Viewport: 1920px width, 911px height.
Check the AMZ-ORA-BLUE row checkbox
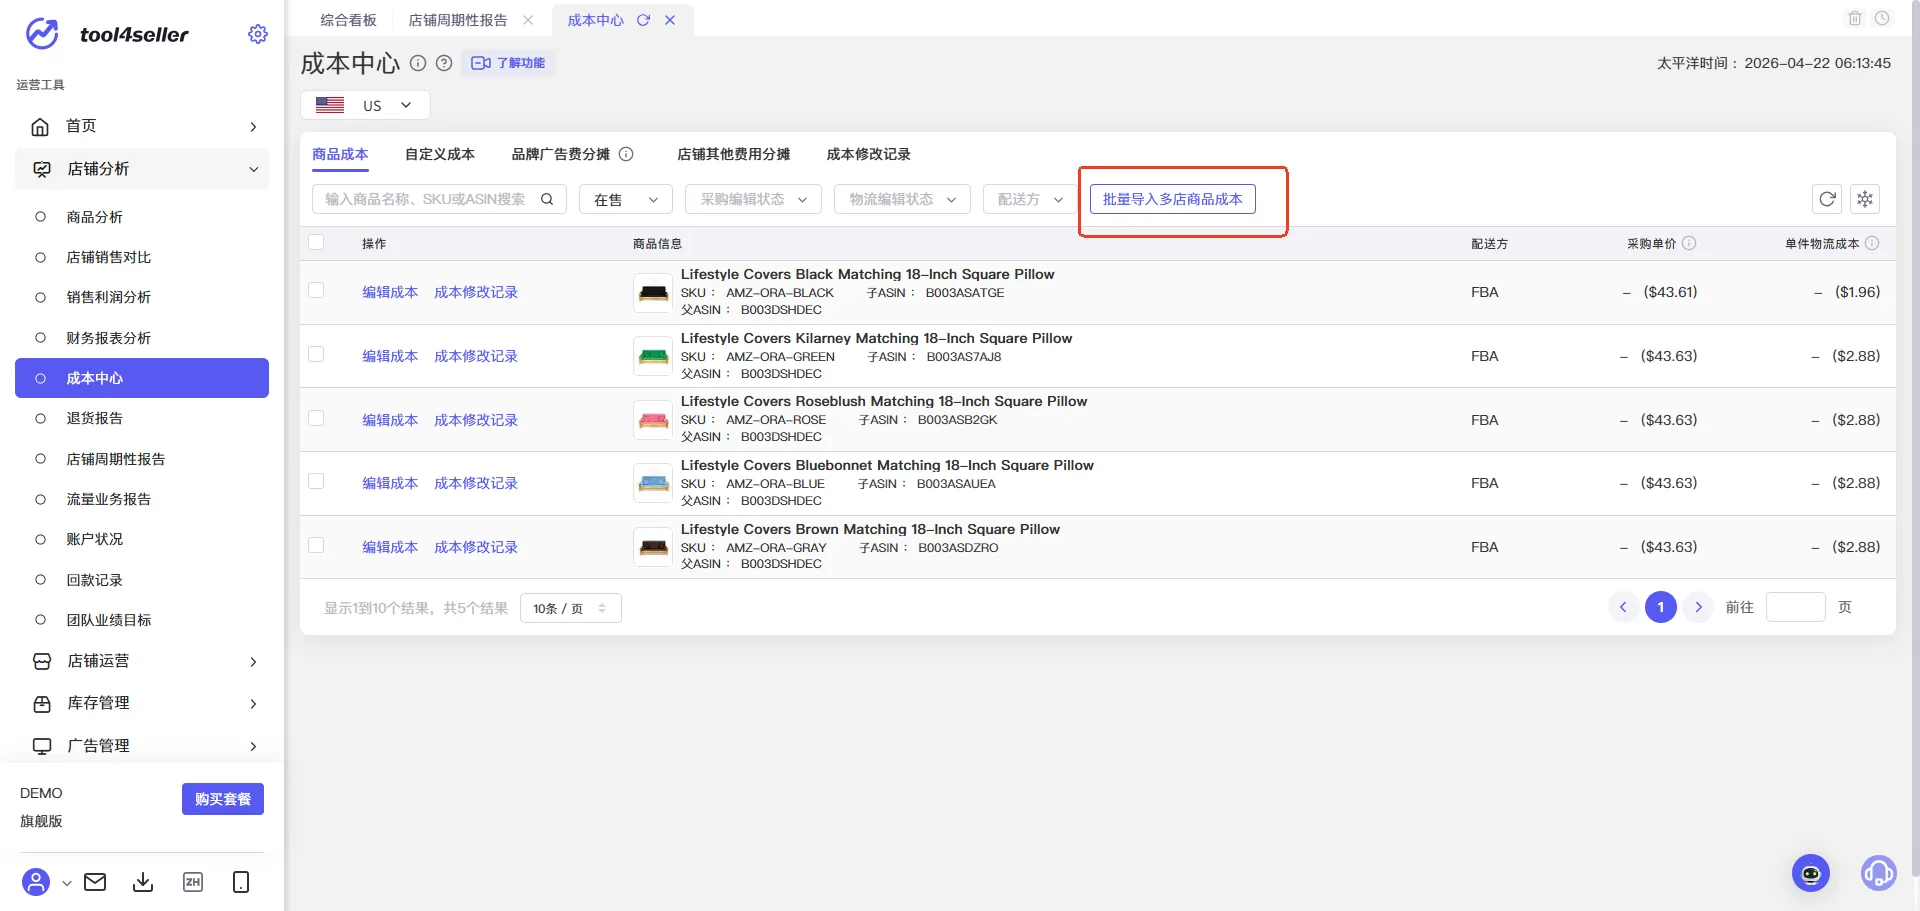316,481
